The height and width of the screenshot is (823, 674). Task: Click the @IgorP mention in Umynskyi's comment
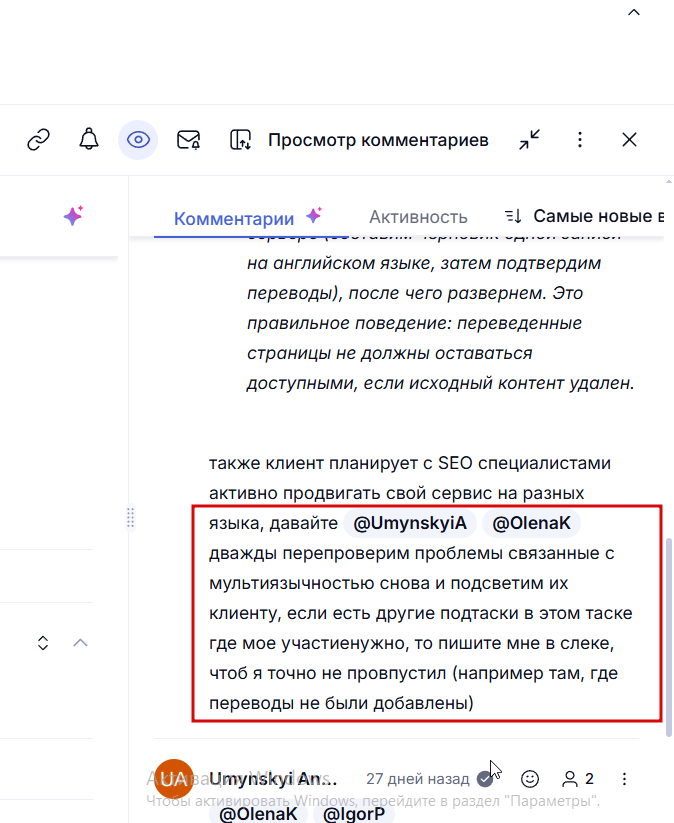pyautogui.click(x=354, y=814)
